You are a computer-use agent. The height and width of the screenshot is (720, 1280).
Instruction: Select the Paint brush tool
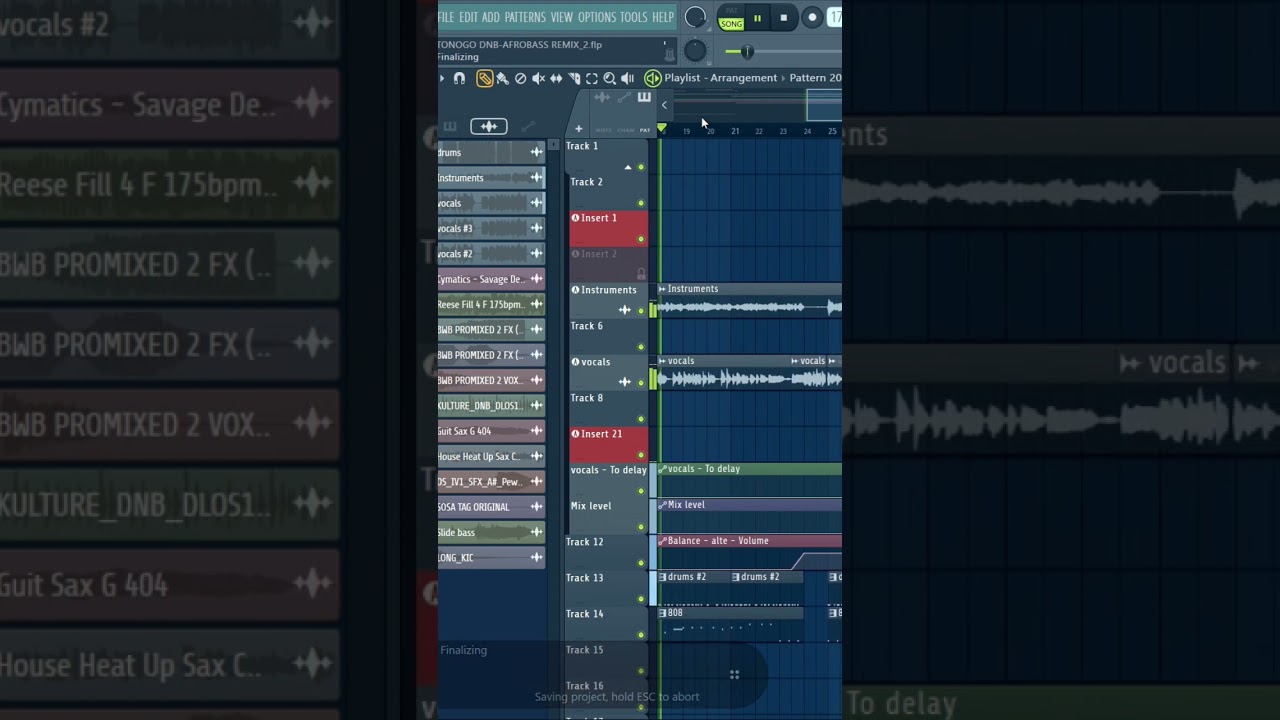[x=502, y=78]
